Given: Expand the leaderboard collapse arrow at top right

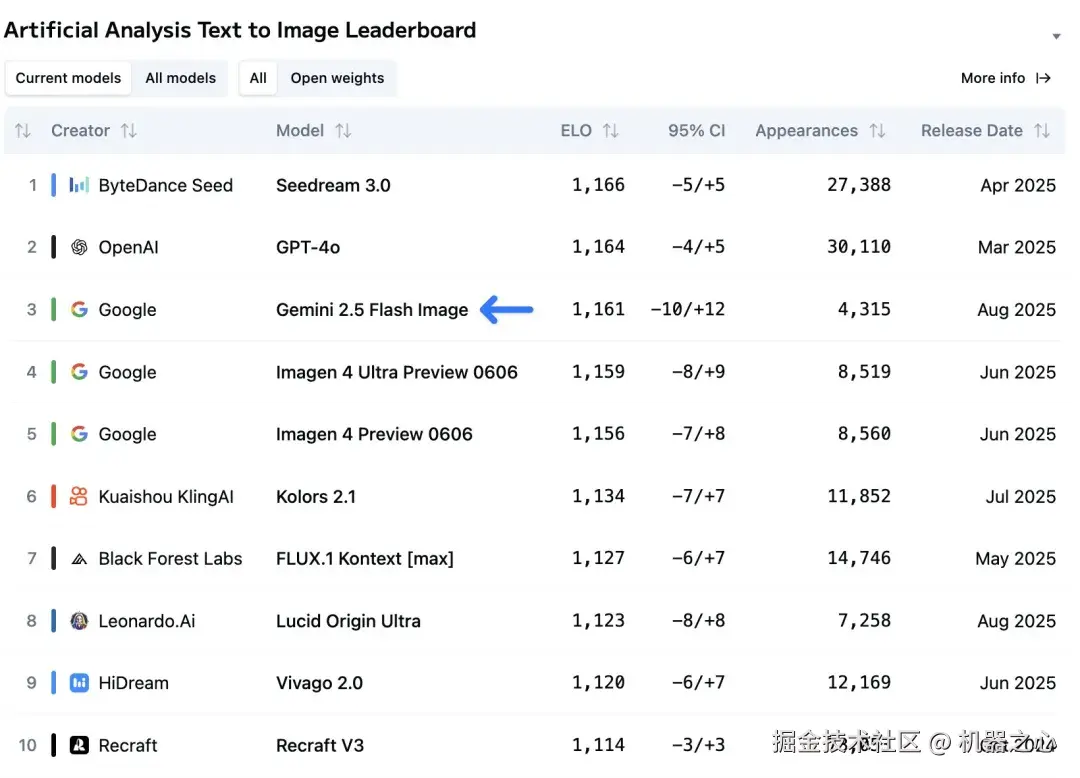Looking at the screenshot, I should click(1056, 37).
